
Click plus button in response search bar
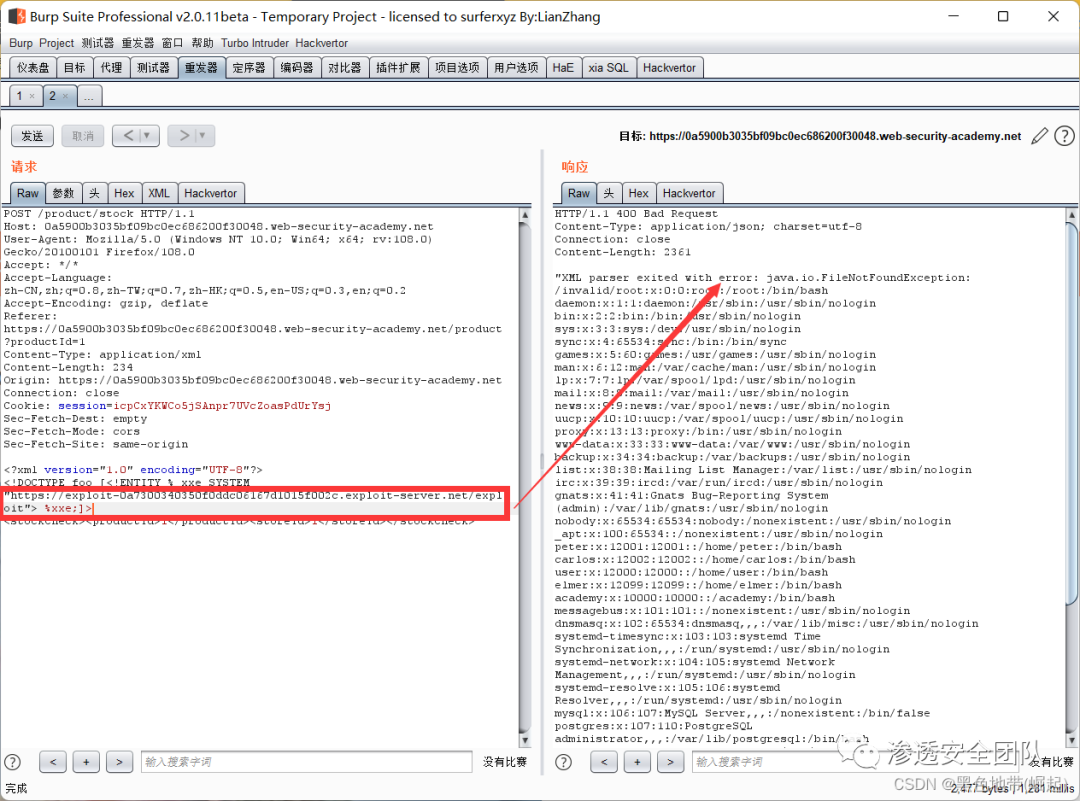click(x=637, y=762)
